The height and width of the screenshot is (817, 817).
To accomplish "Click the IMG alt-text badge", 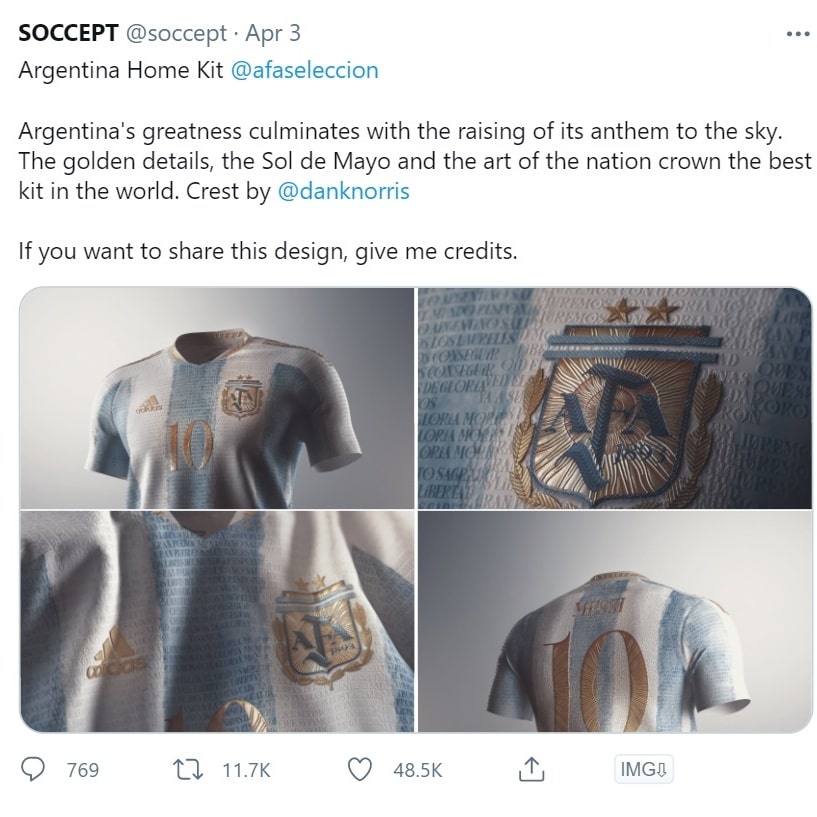I will point(645,769).
